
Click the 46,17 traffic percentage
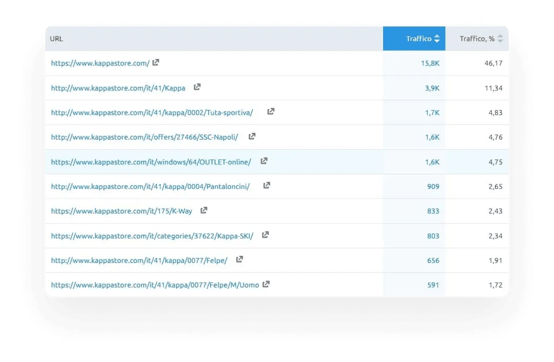[494, 63]
